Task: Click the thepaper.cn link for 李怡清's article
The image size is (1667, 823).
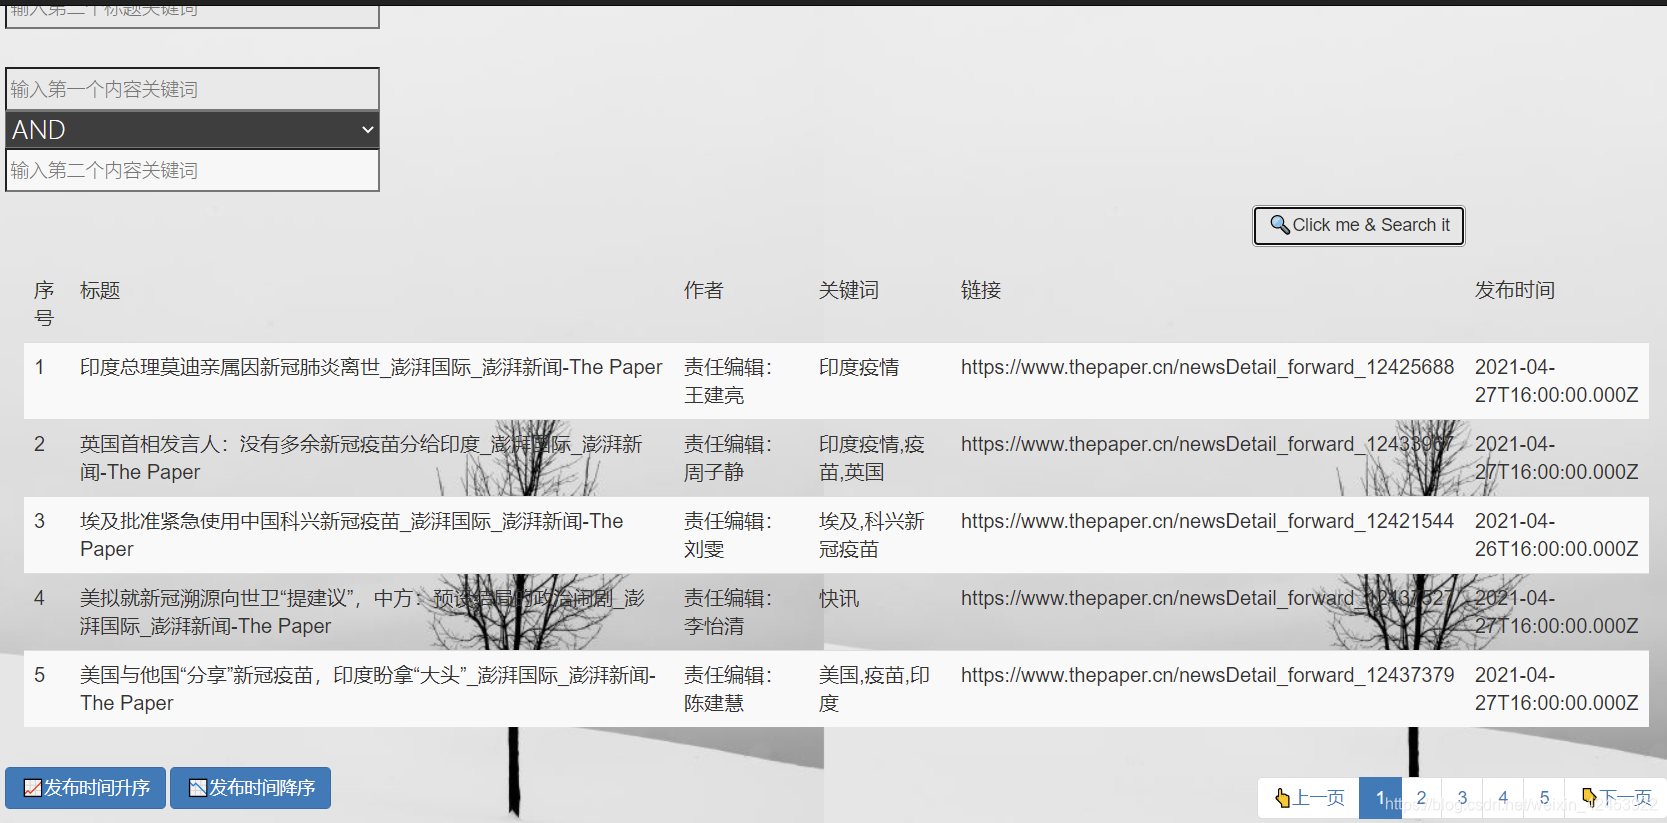Action: coord(1207,598)
